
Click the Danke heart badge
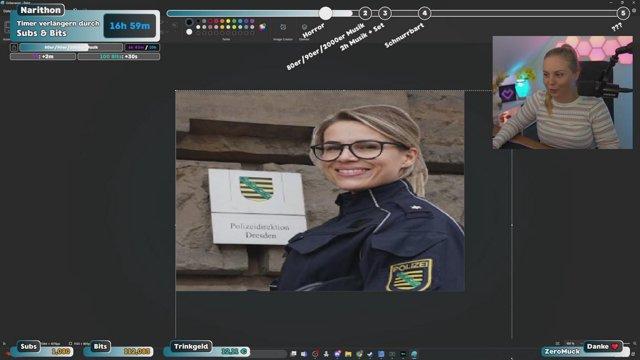(x=602, y=347)
